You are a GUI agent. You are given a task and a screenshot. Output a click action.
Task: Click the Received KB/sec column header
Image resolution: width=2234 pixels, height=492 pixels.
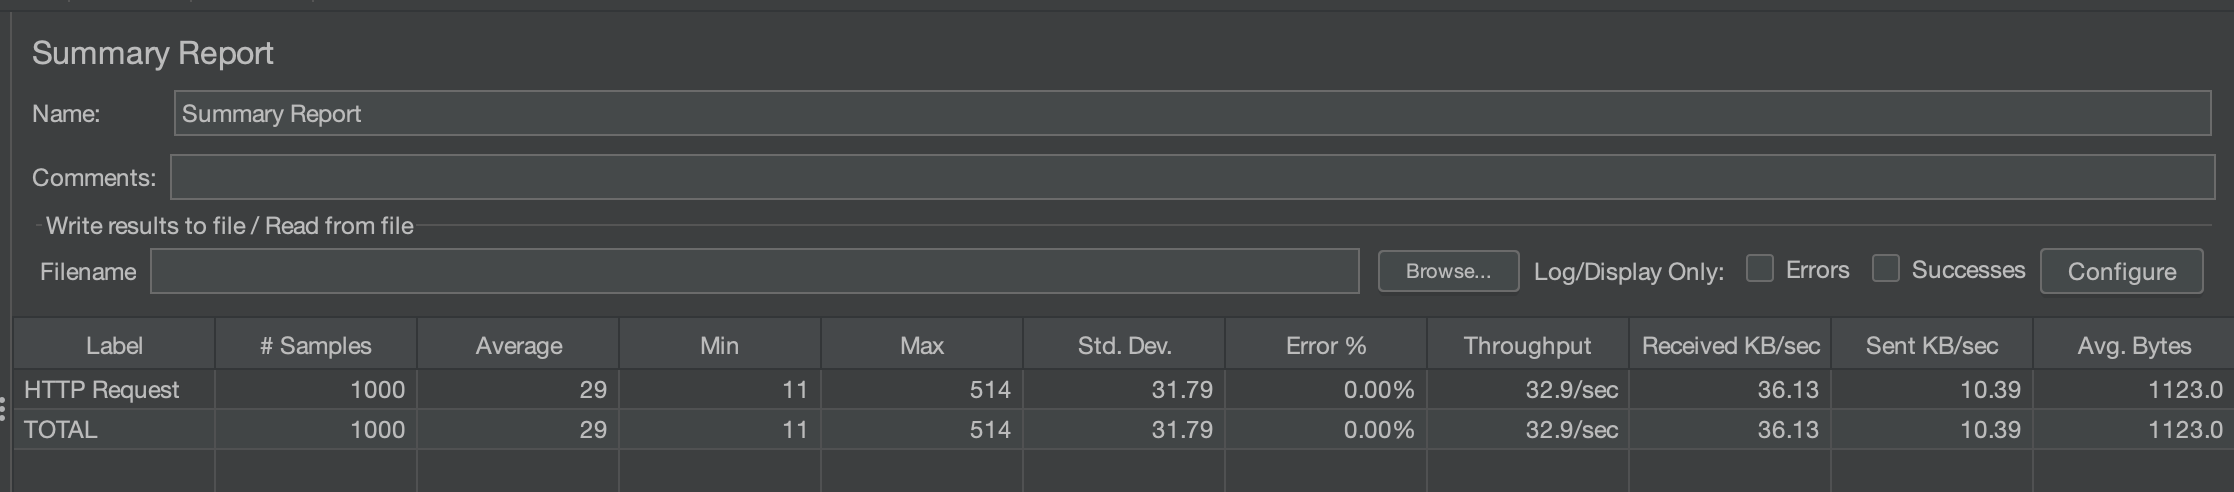(x=1730, y=346)
